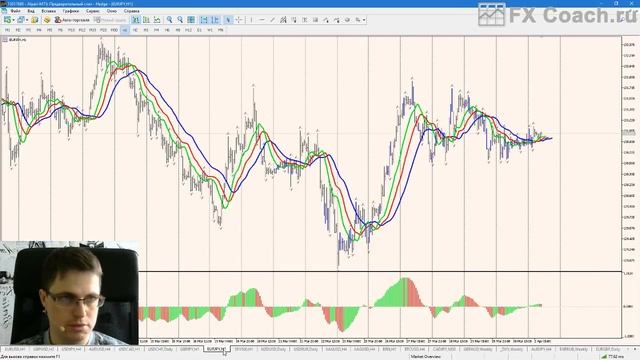Image resolution: width=640 pixels, height=360 pixels.
Task: Set timeframe to W1
Action: click(x=210, y=30)
